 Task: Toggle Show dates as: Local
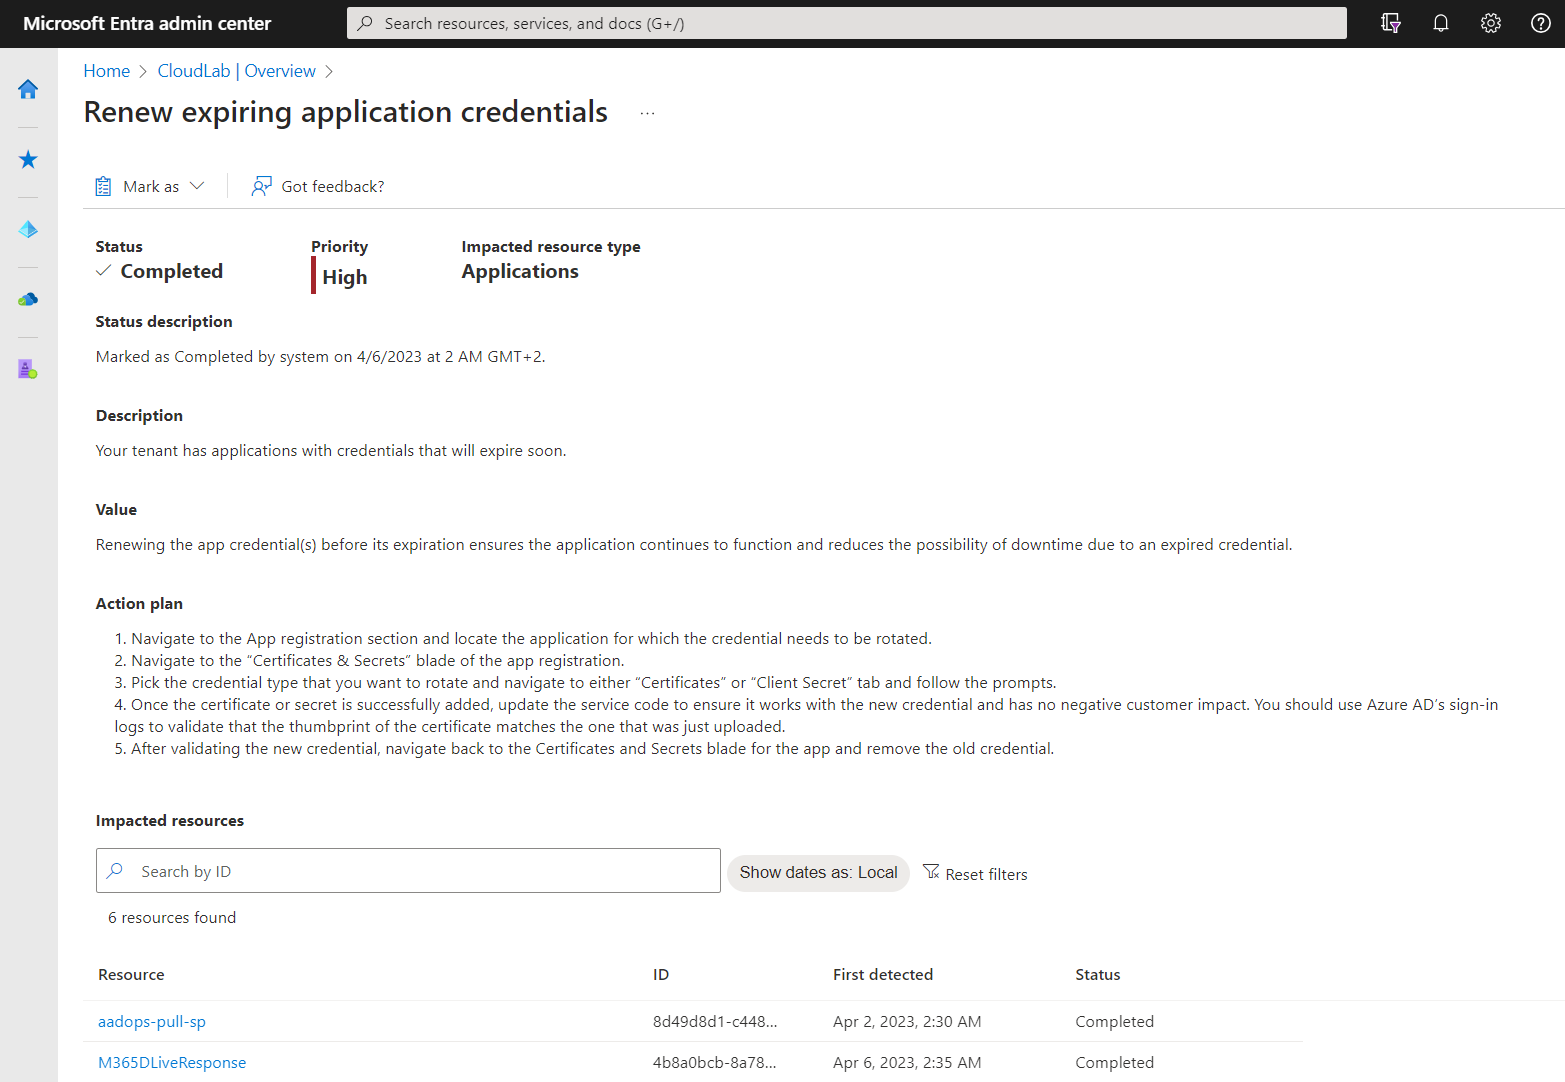(x=818, y=873)
